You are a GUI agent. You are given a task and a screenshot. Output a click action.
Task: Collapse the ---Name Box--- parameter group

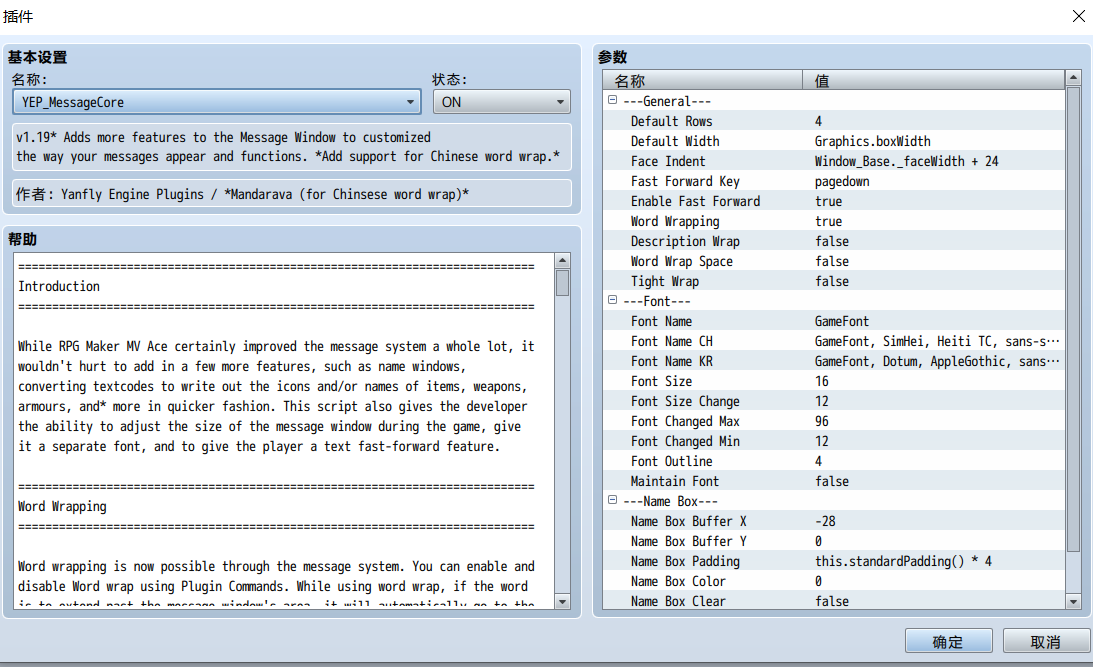coord(612,500)
